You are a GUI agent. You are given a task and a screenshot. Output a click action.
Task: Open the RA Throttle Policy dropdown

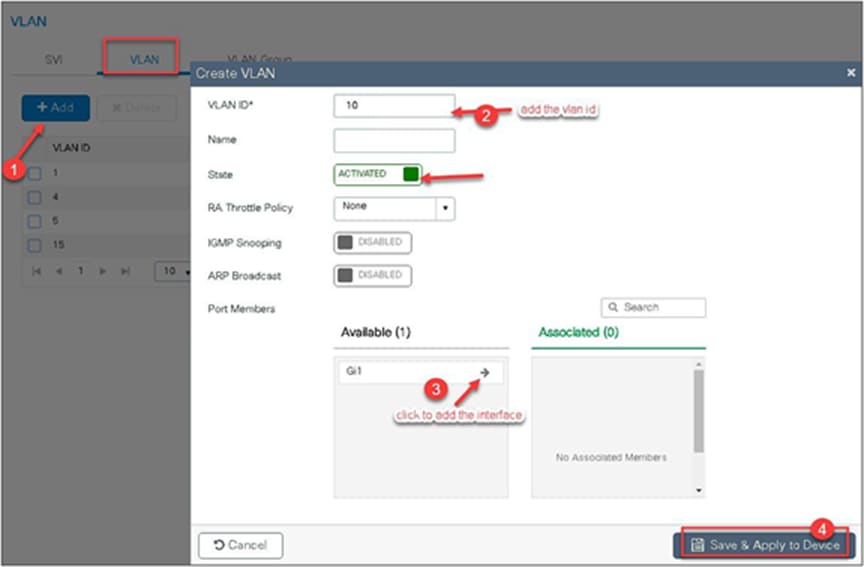pos(394,208)
